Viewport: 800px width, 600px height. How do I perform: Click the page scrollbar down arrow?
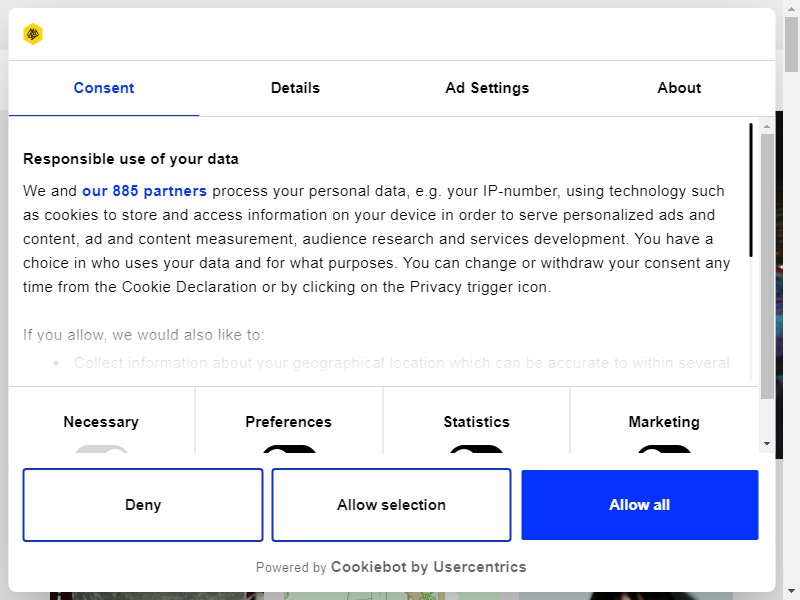point(792,592)
